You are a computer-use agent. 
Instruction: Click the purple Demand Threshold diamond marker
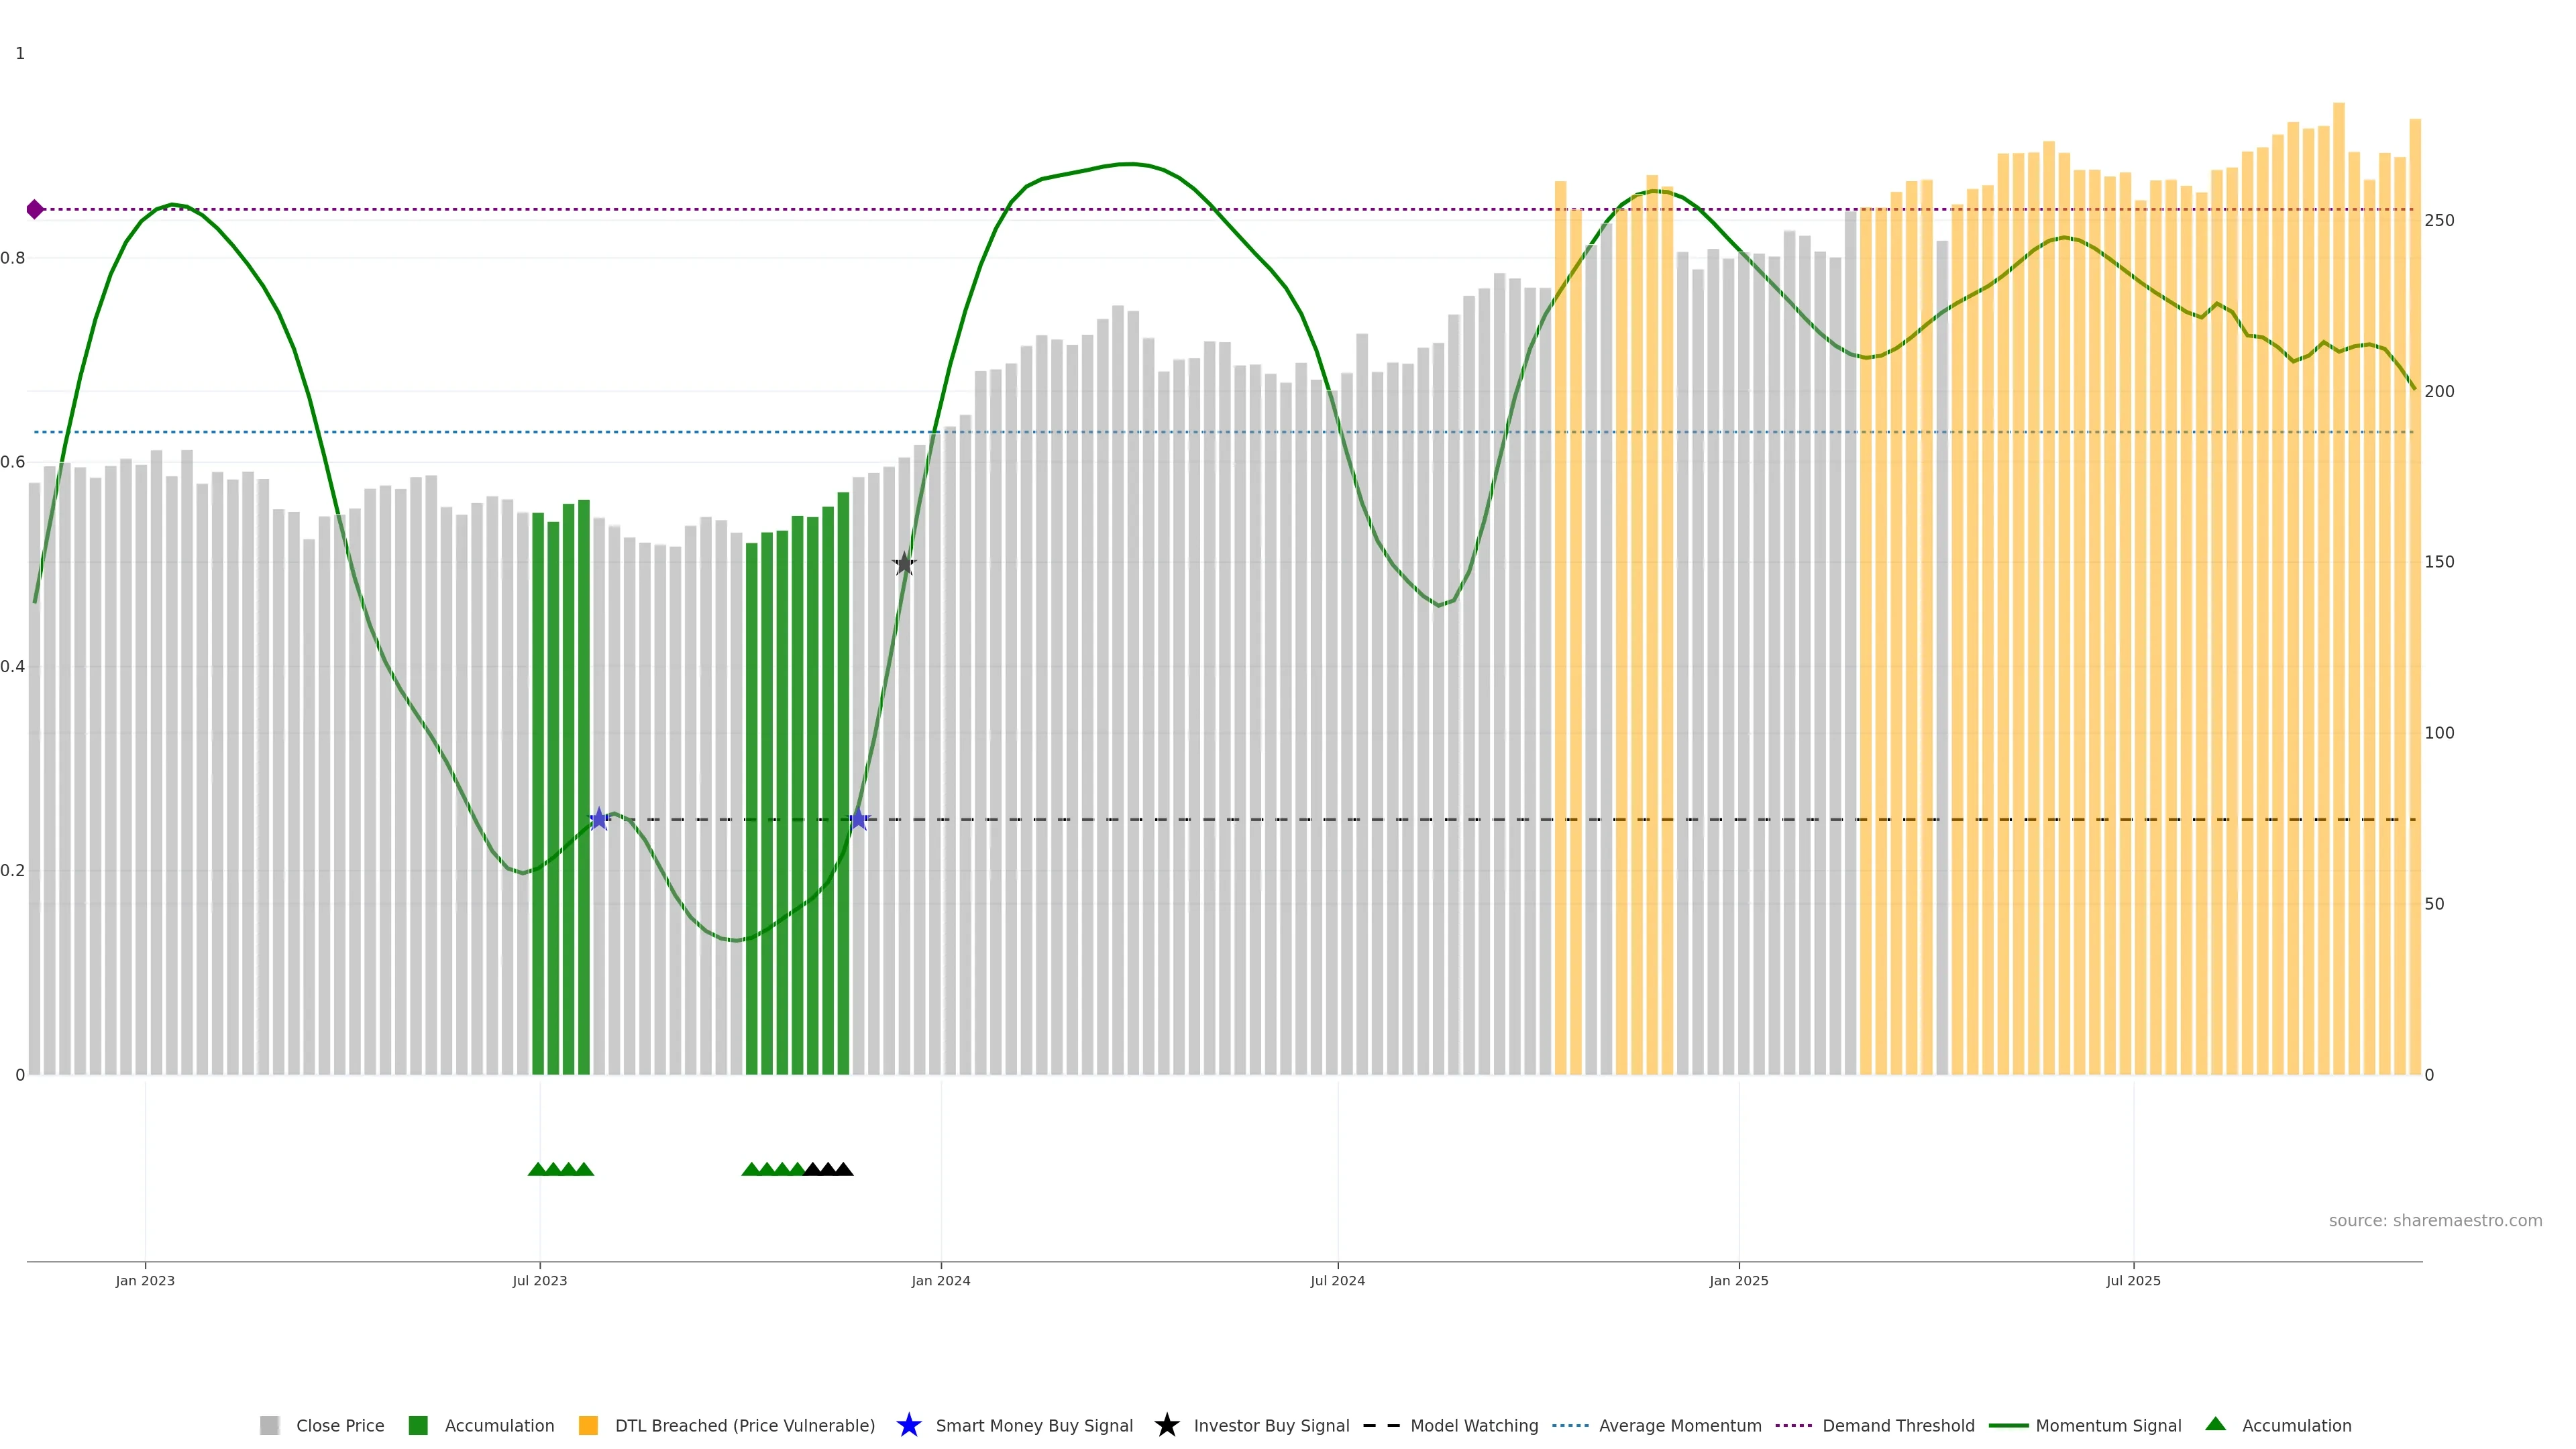(35, 209)
